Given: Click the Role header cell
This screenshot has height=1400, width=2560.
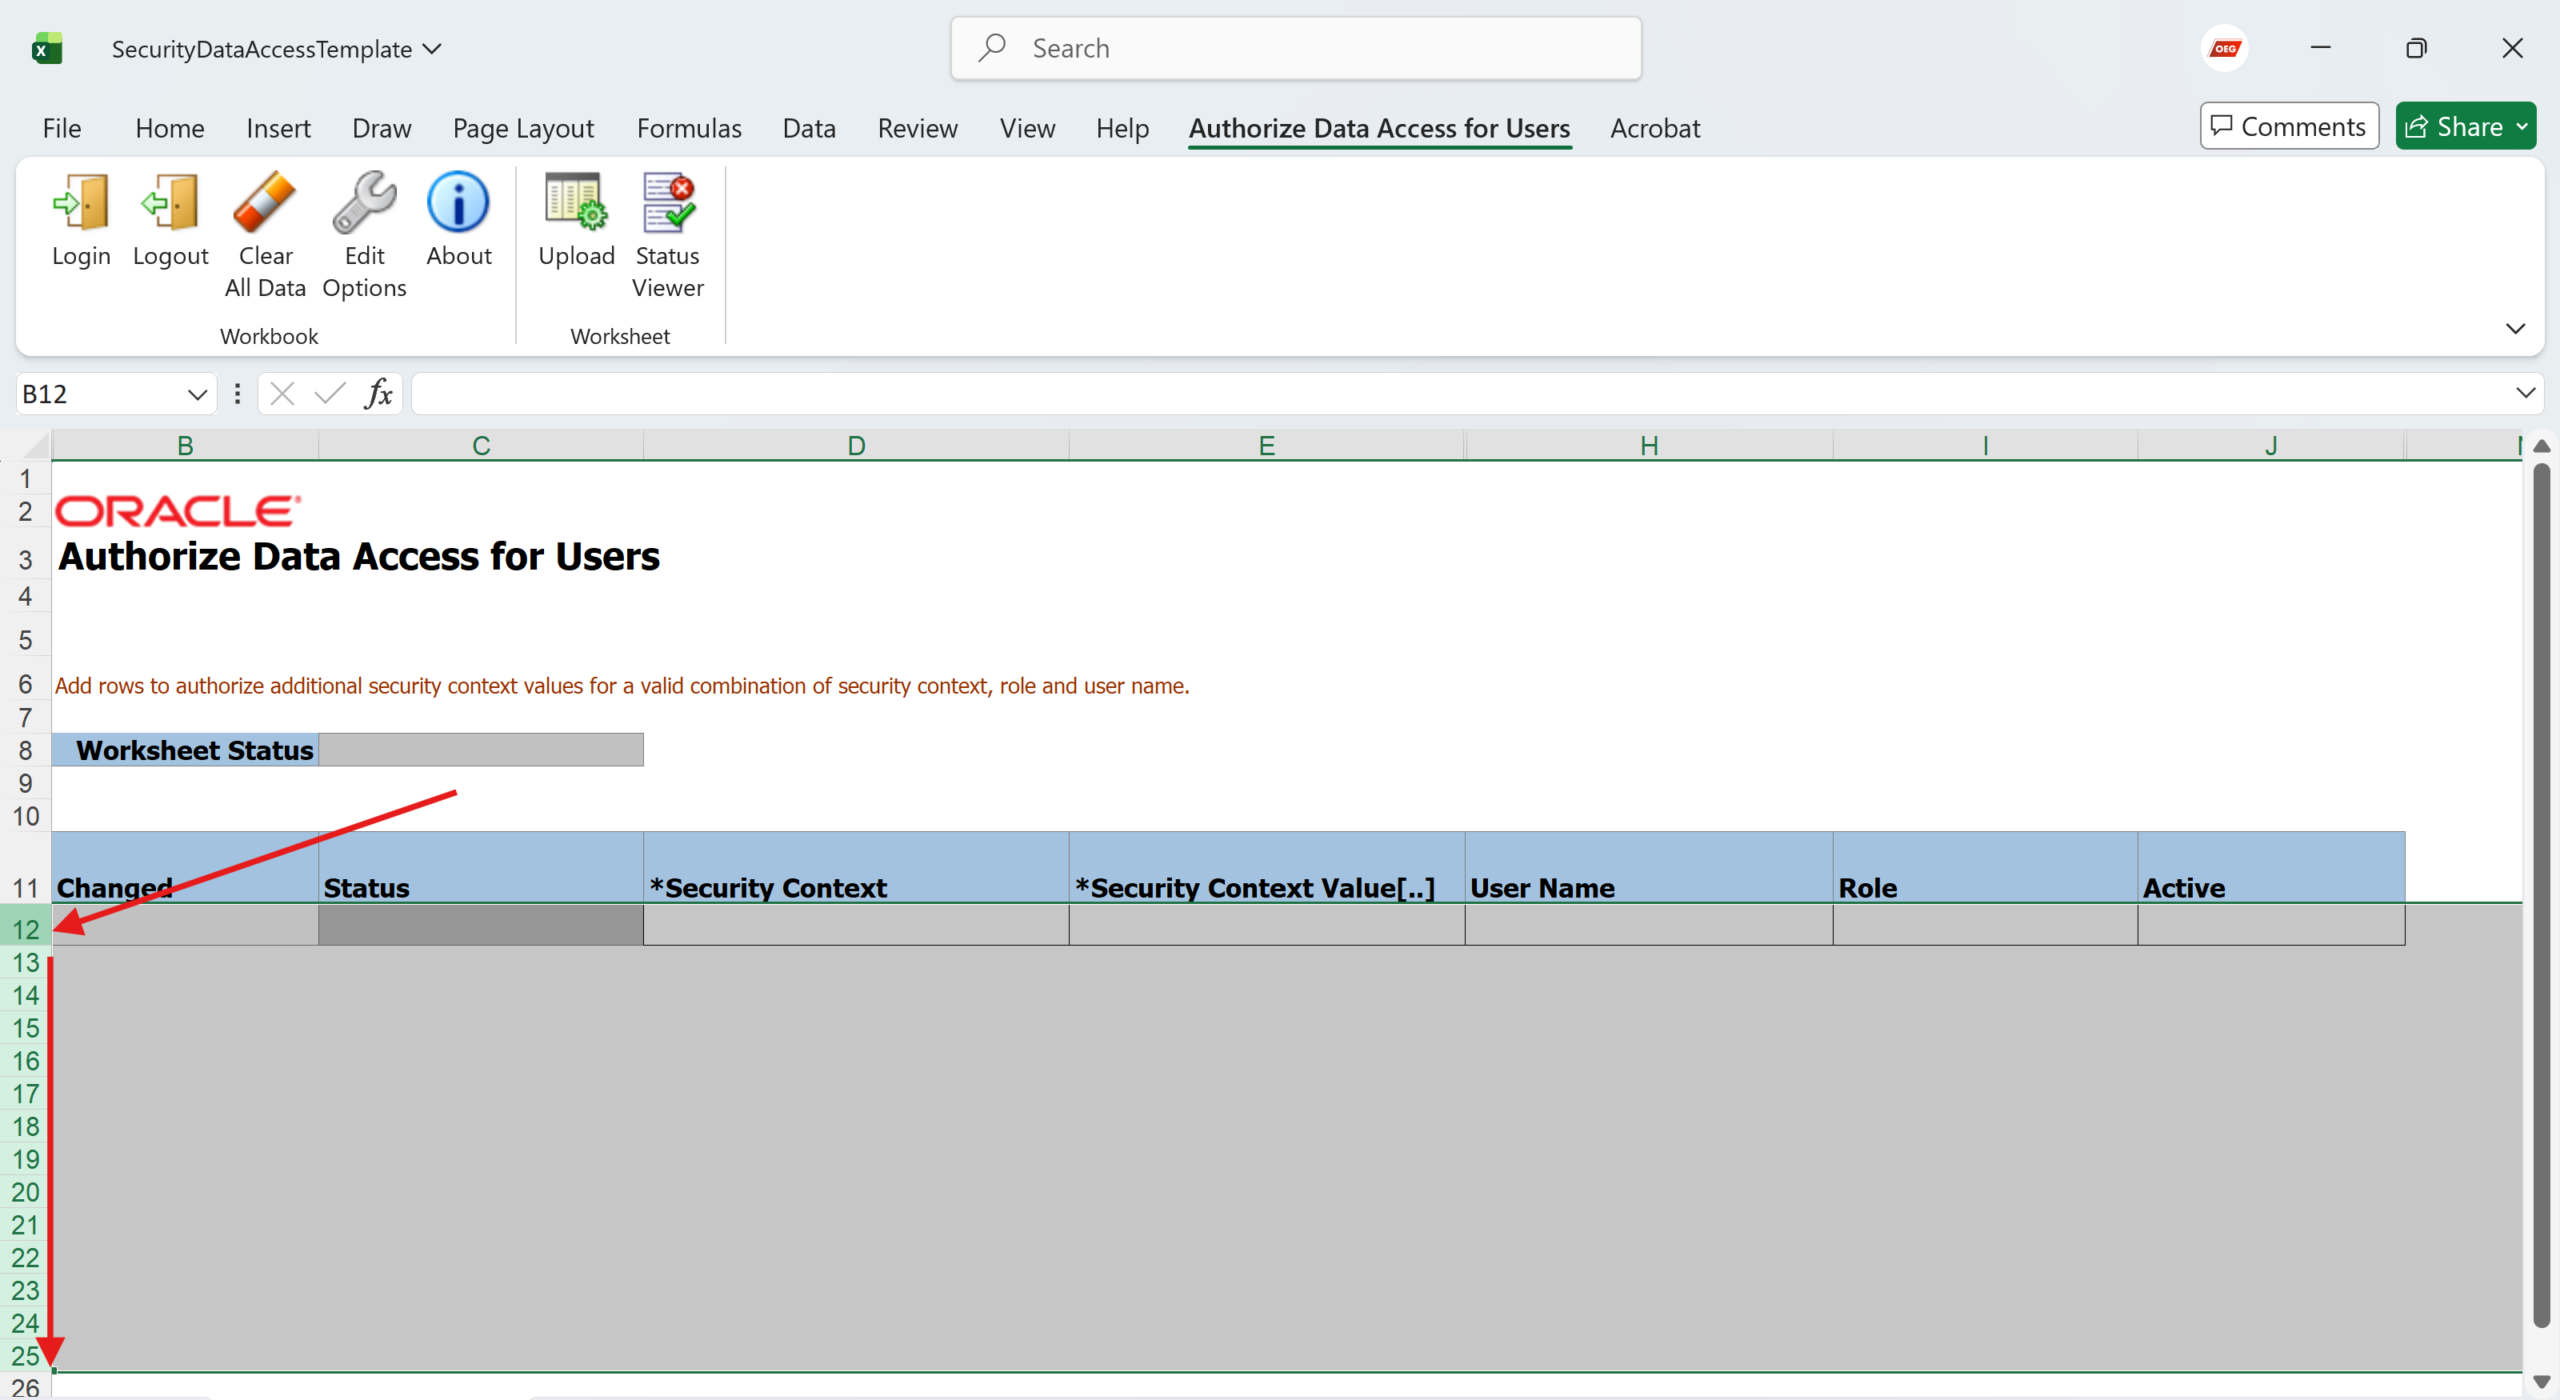Looking at the screenshot, I should coord(1985,867).
